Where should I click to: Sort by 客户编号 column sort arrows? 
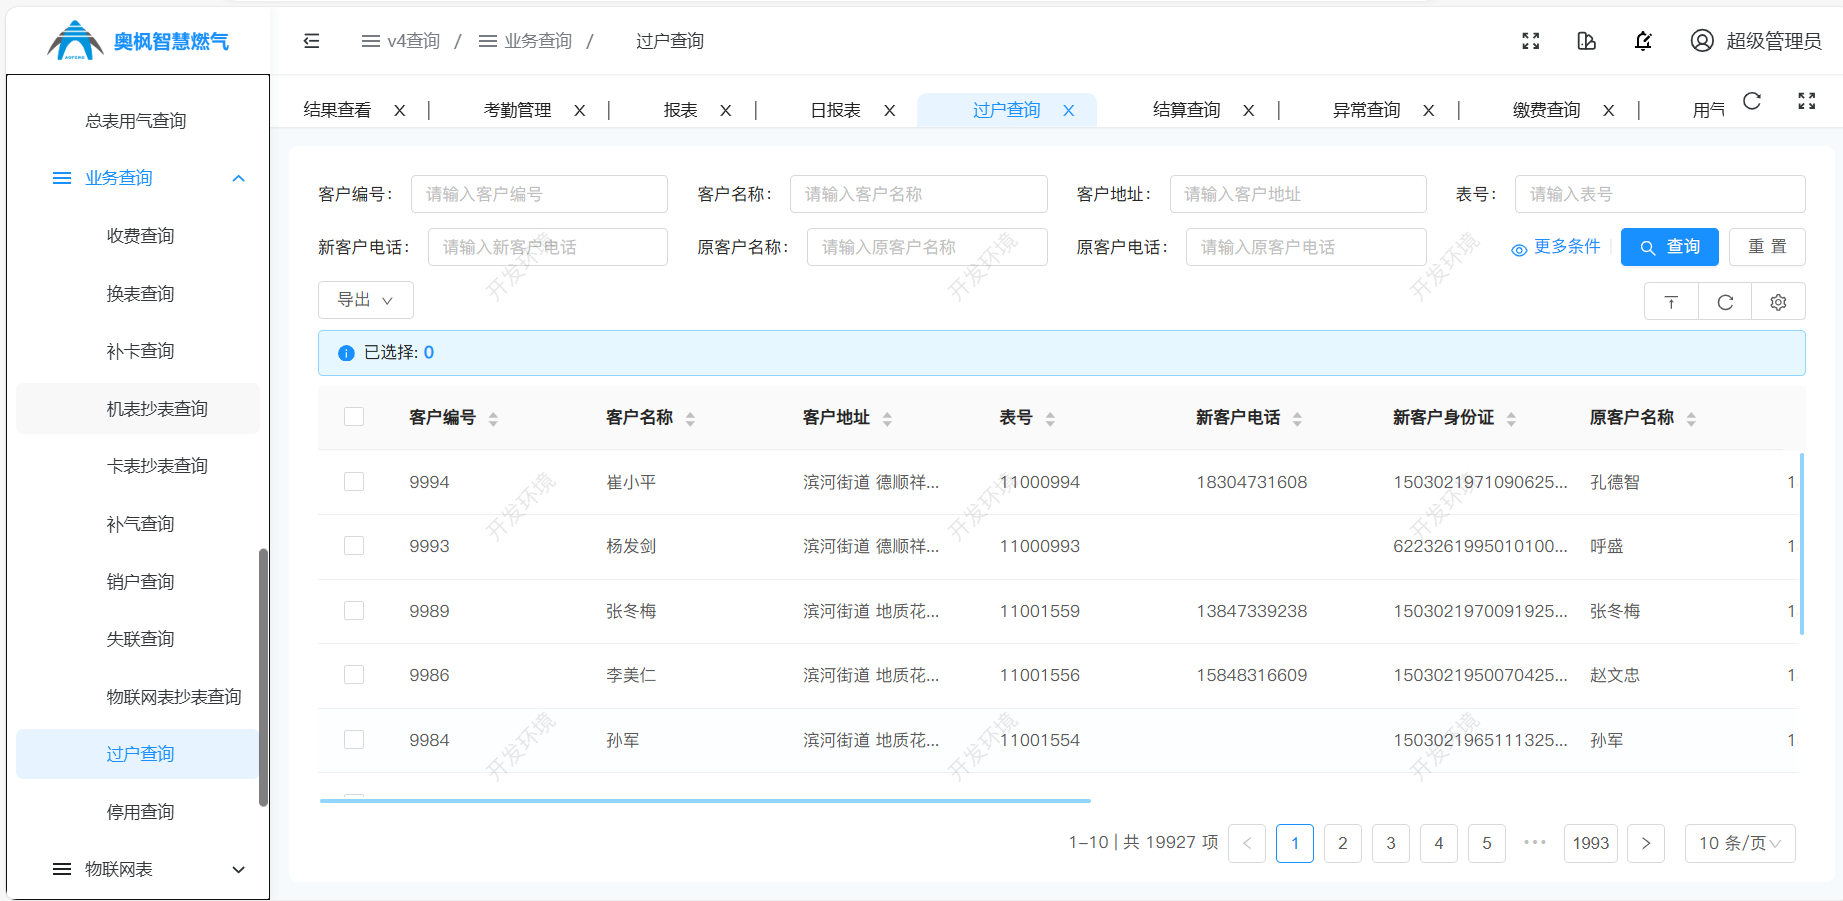pyautogui.click(x=493, y=419)
